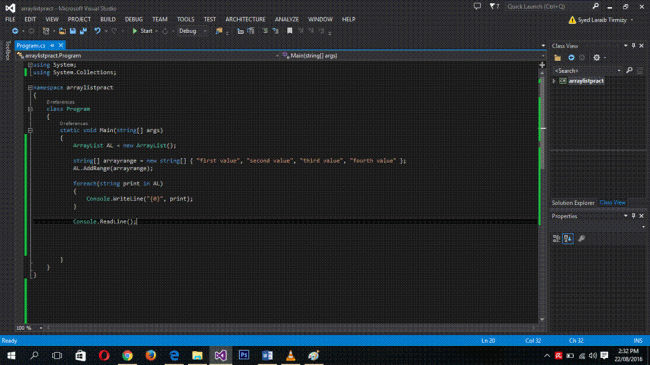The width and height of the screenshot is (650, 365).
Task: Pin the Properties panel
Action: 633,216
